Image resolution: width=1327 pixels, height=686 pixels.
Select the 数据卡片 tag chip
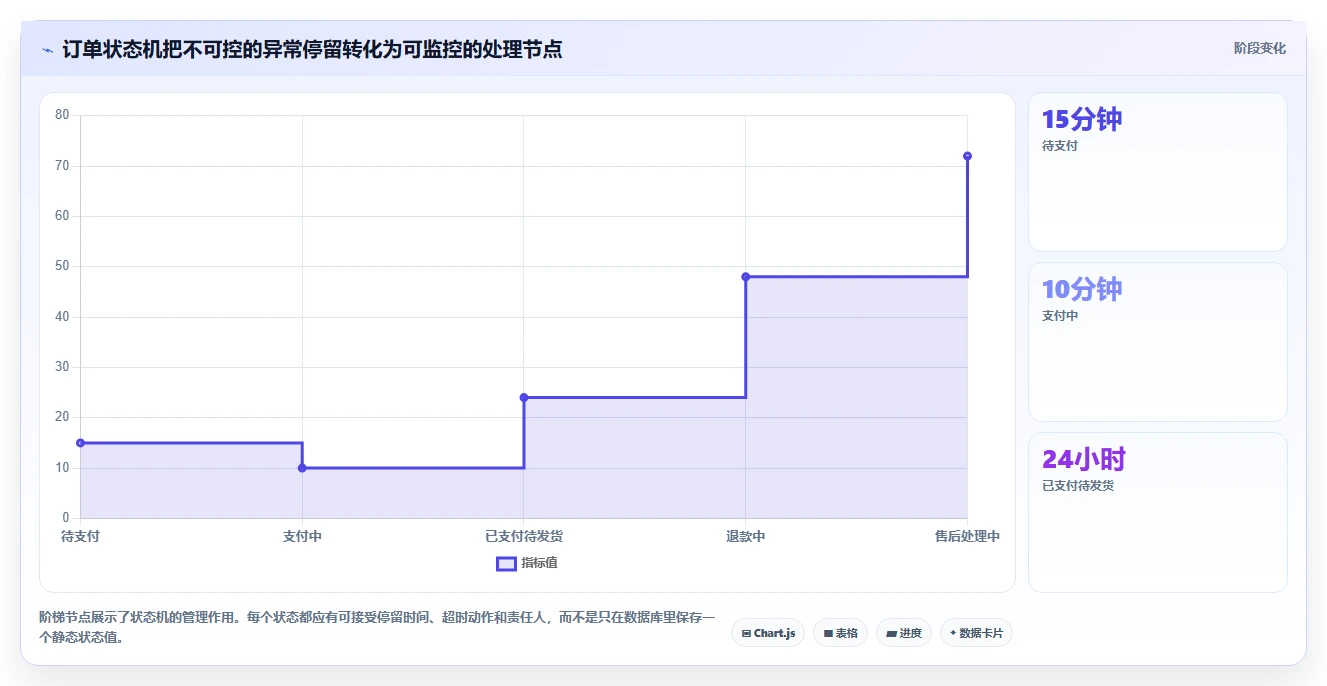[x=976, y=633]
